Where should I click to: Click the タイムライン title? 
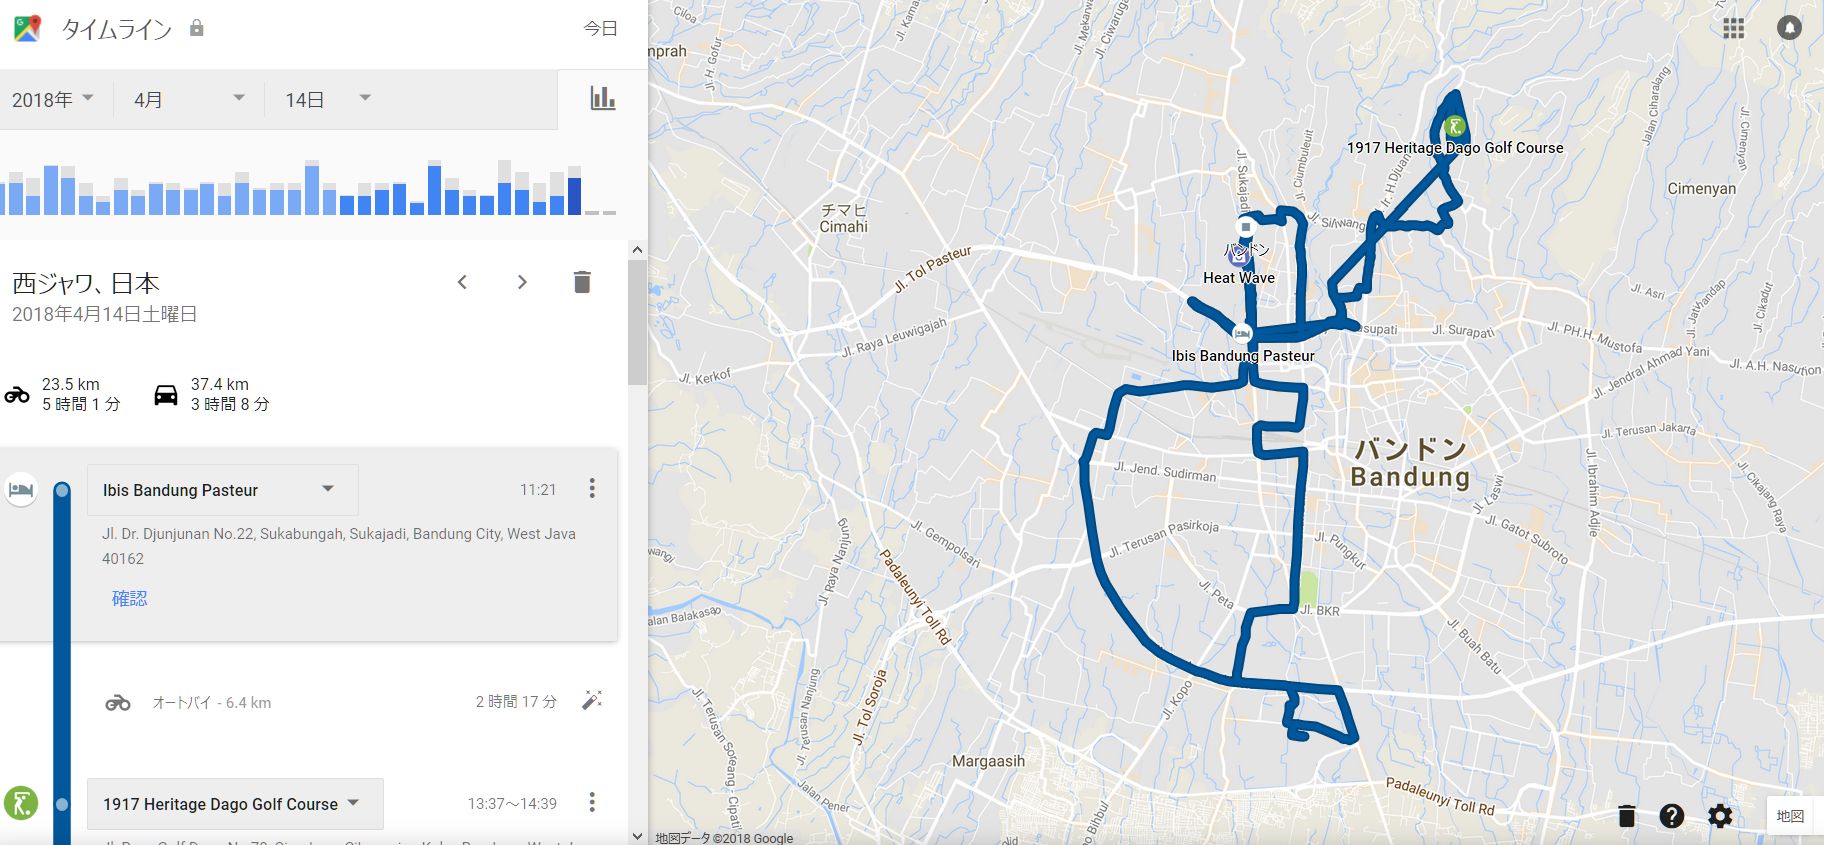tap(117, 29)
